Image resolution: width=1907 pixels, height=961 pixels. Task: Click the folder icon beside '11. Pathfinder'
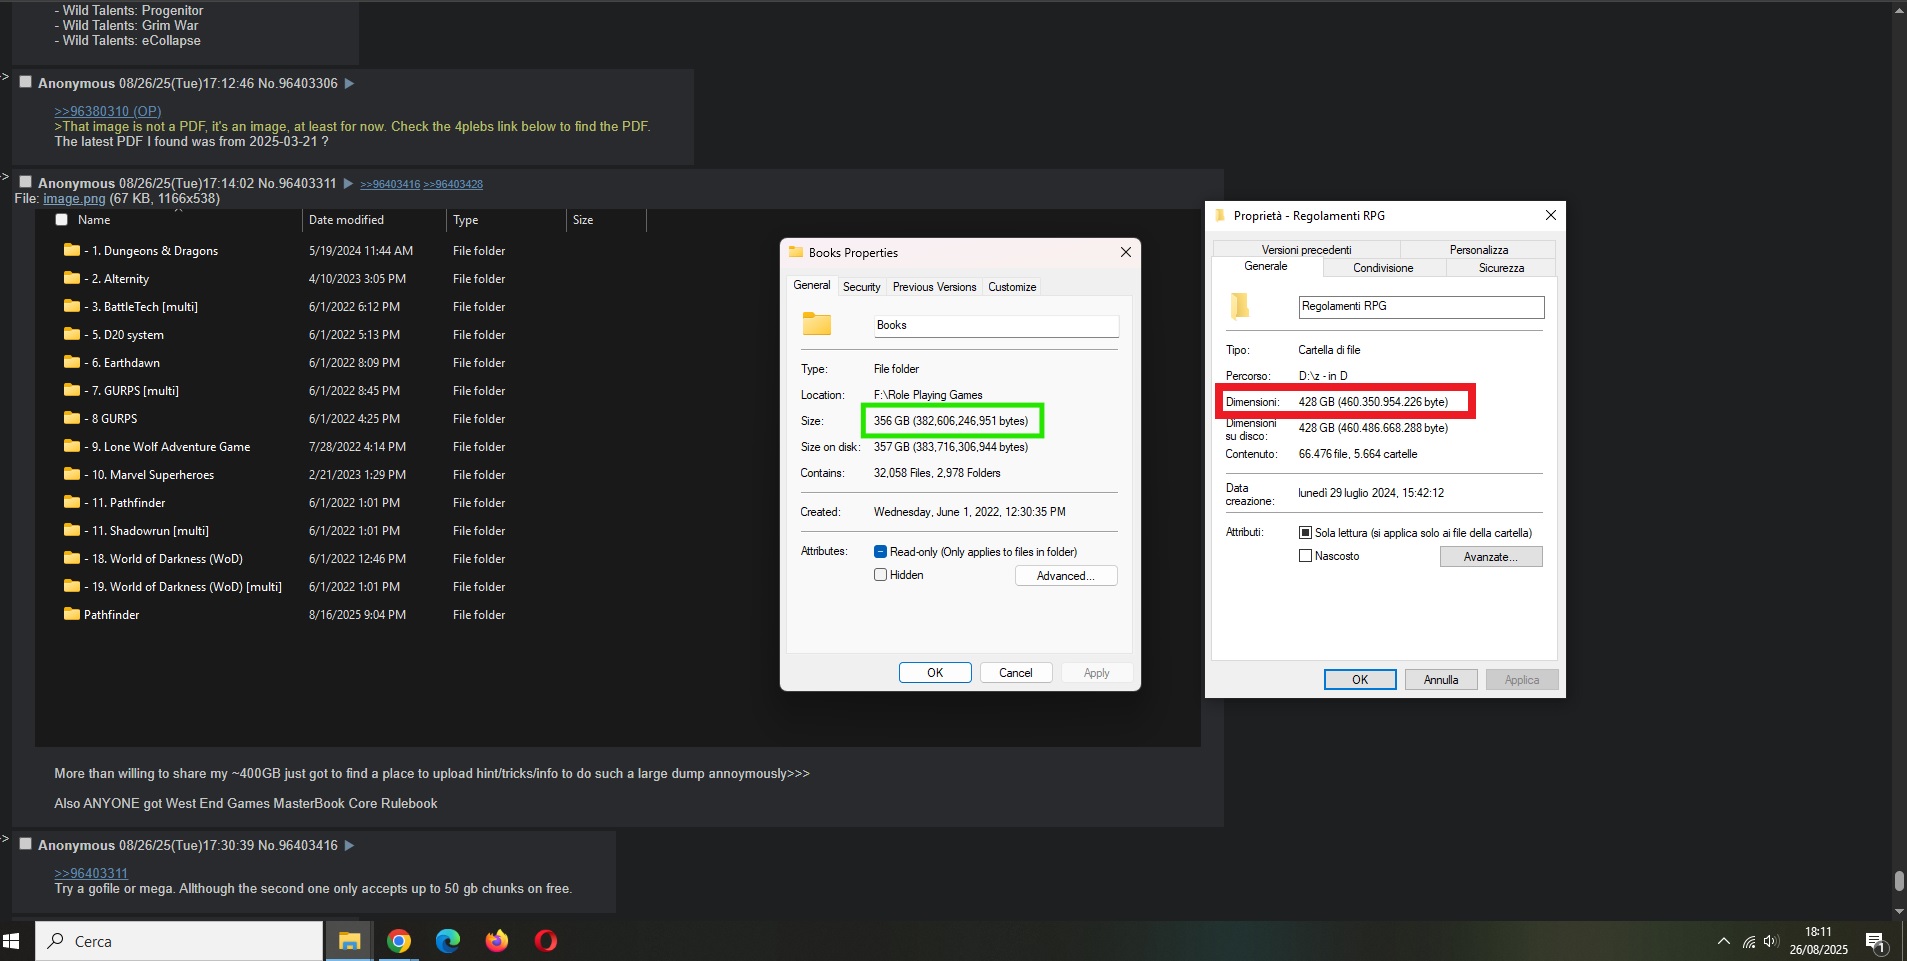pos(72,502)
